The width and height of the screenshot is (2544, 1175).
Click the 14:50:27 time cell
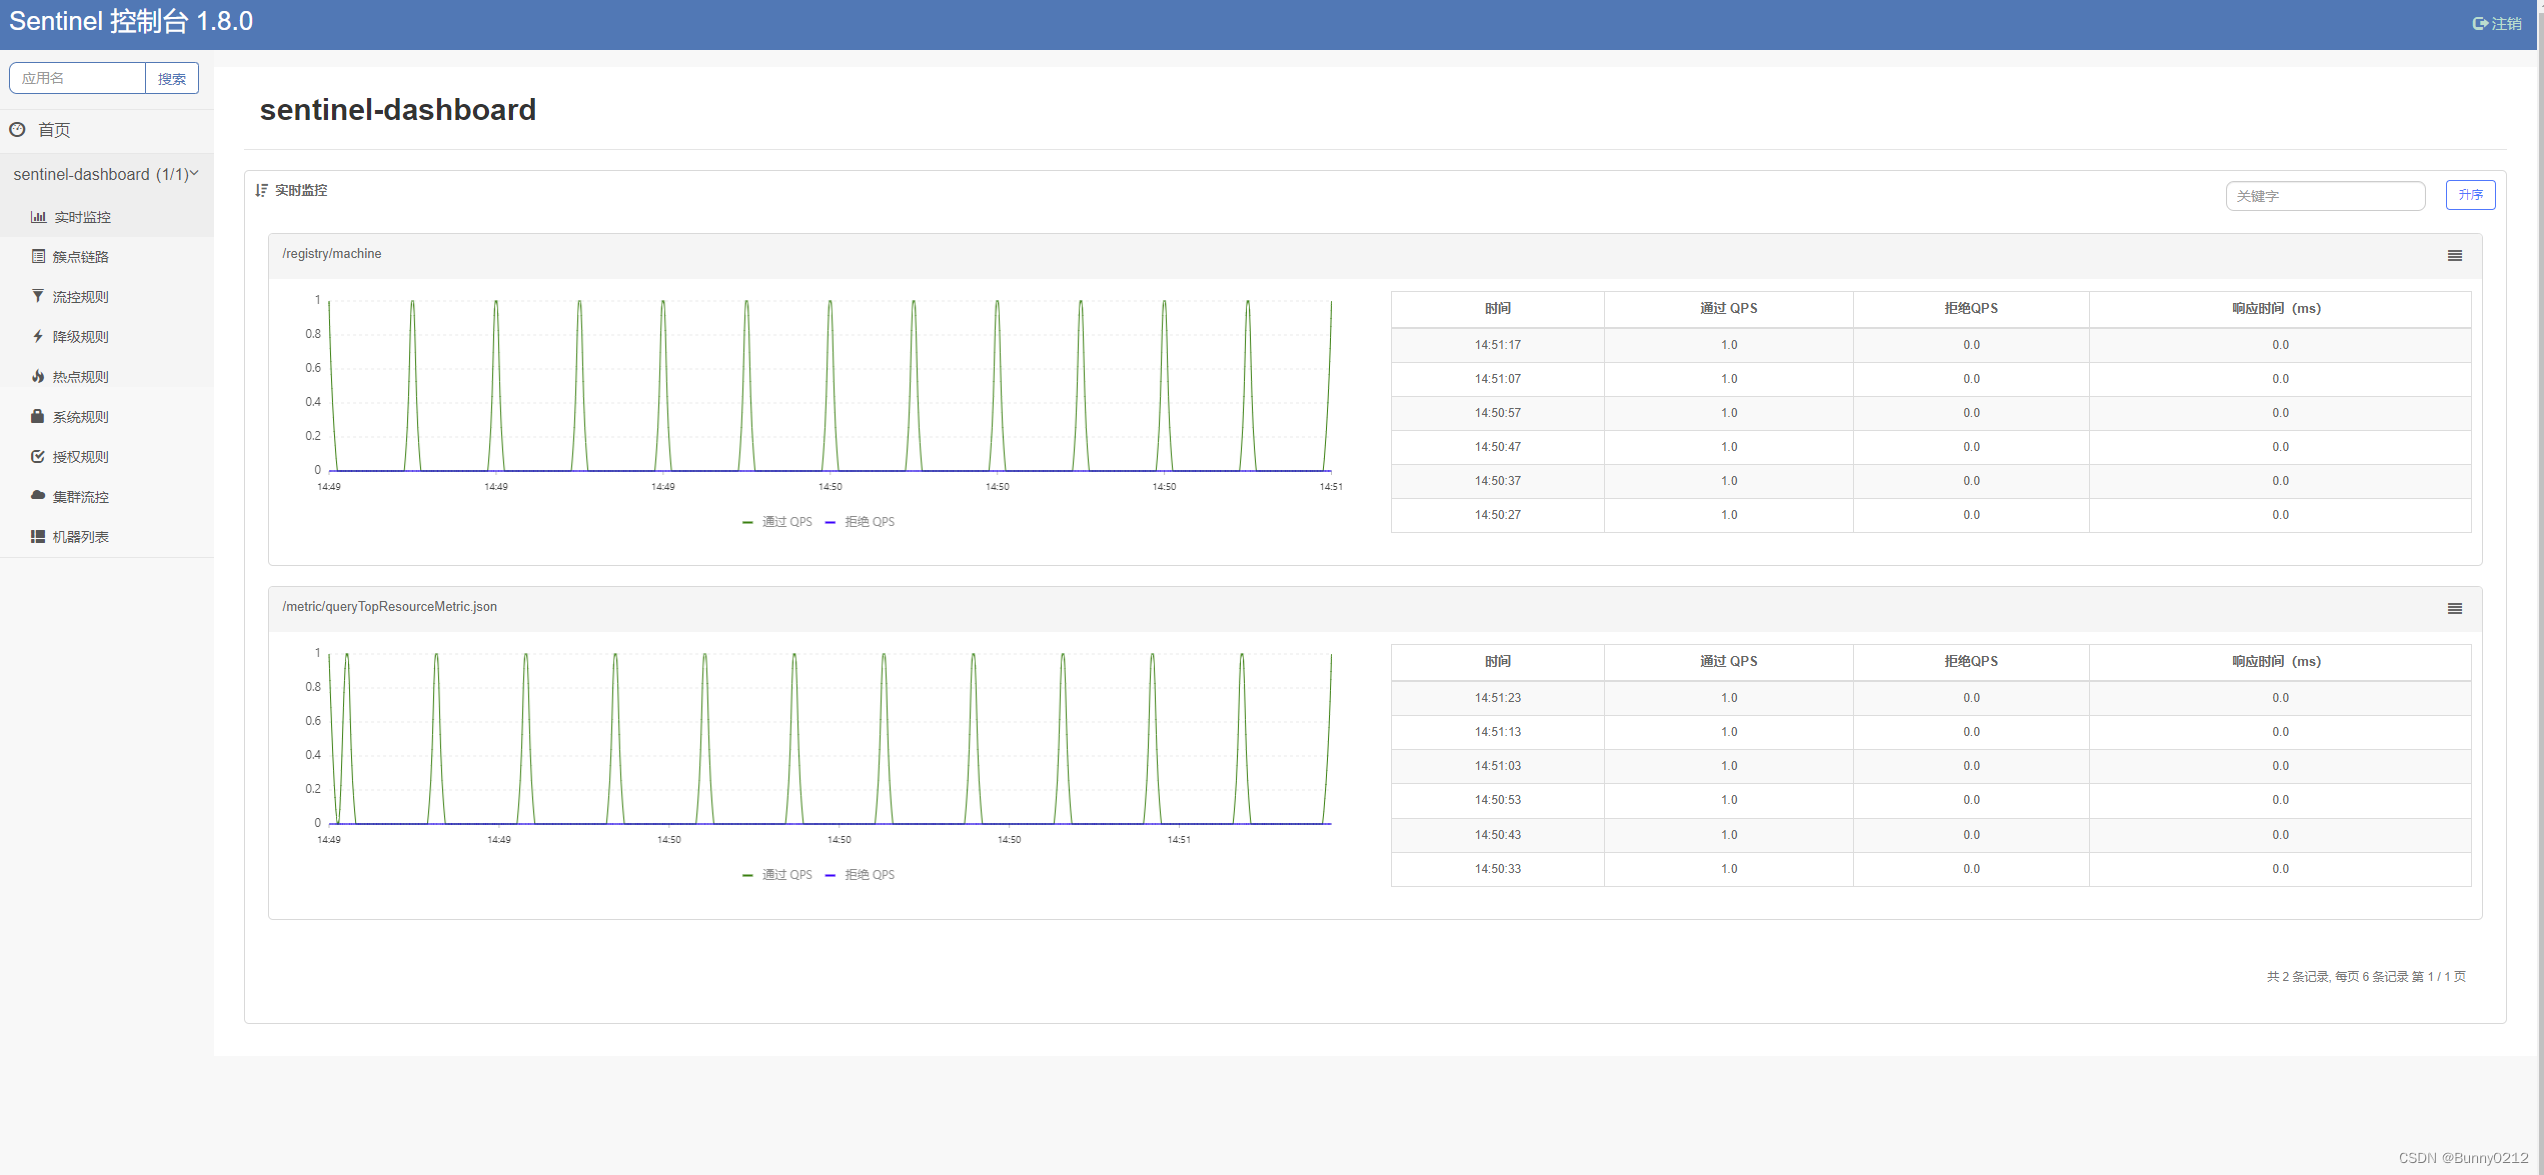pyautogui.click(x=1497, y=515)
